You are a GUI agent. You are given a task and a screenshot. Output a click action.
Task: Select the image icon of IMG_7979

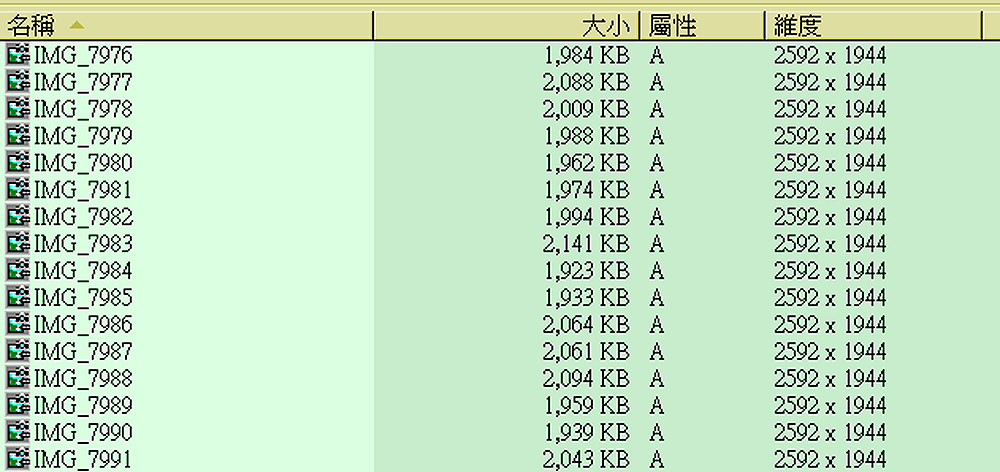pyautogui.click(x=18, y=136)
